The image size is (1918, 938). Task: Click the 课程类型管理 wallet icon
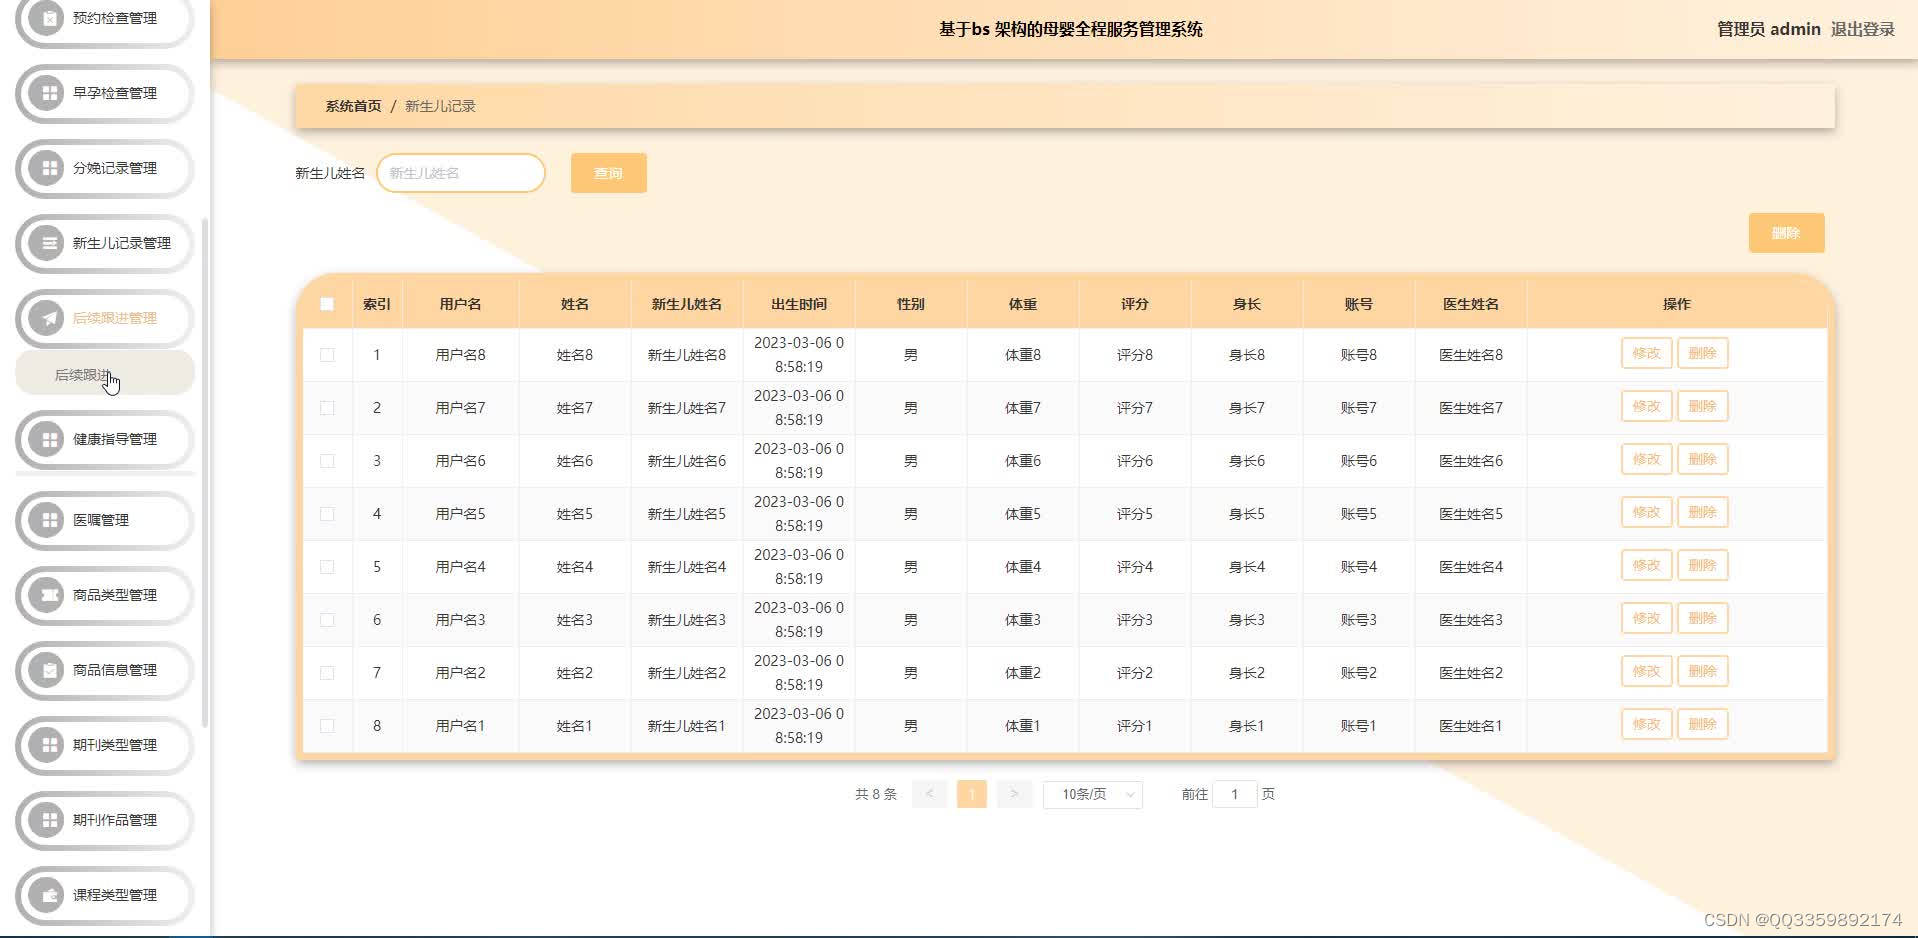(x=48, y=895)
